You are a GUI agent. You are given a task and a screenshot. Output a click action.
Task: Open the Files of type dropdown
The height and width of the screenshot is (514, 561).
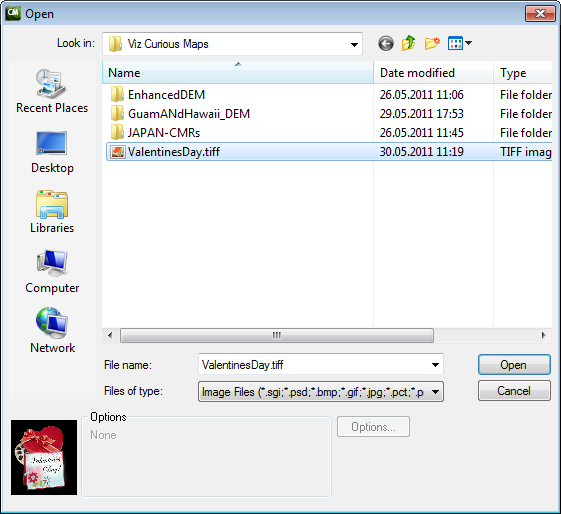click(321, 392)
